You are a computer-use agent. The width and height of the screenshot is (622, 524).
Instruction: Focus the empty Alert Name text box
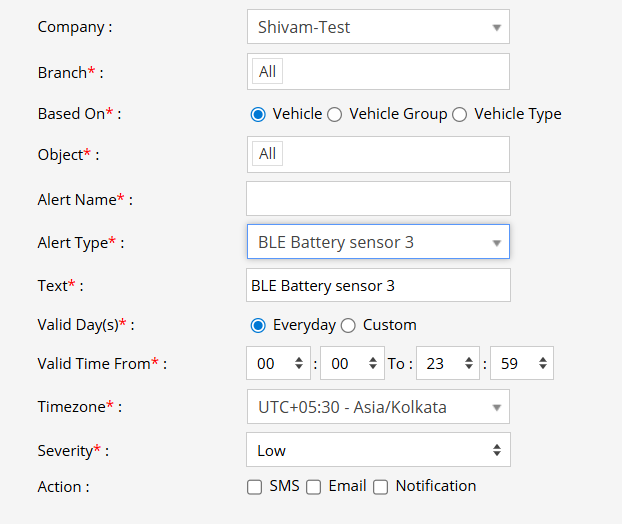(x=377, y=199)
